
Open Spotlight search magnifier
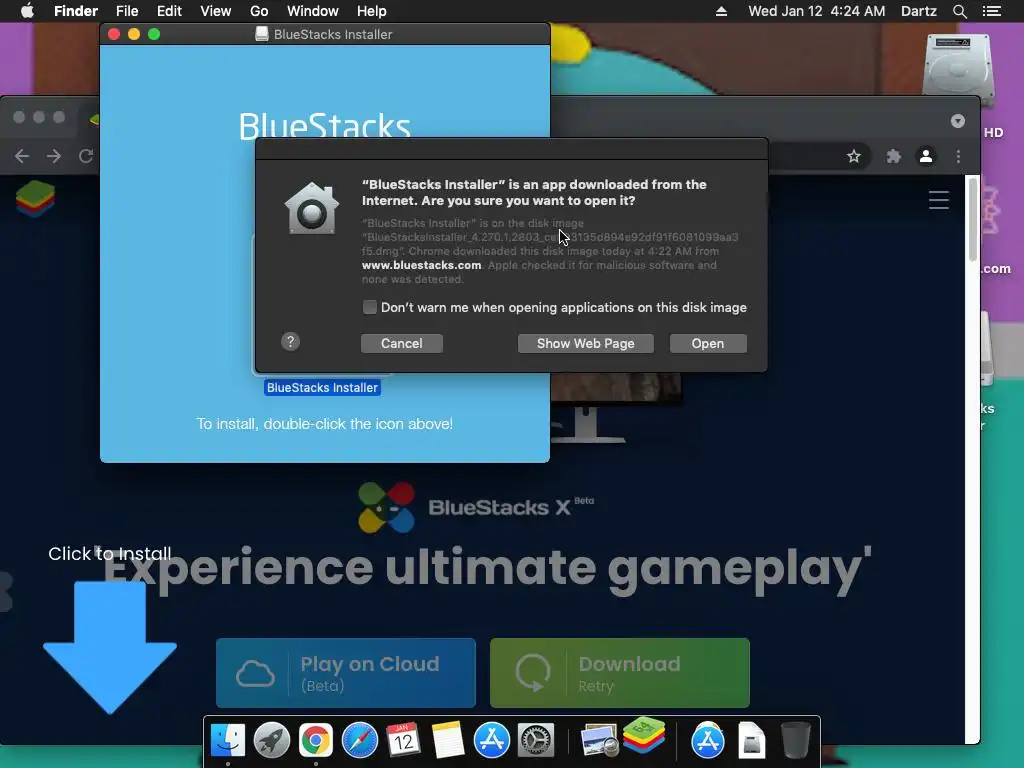[959, 11]
